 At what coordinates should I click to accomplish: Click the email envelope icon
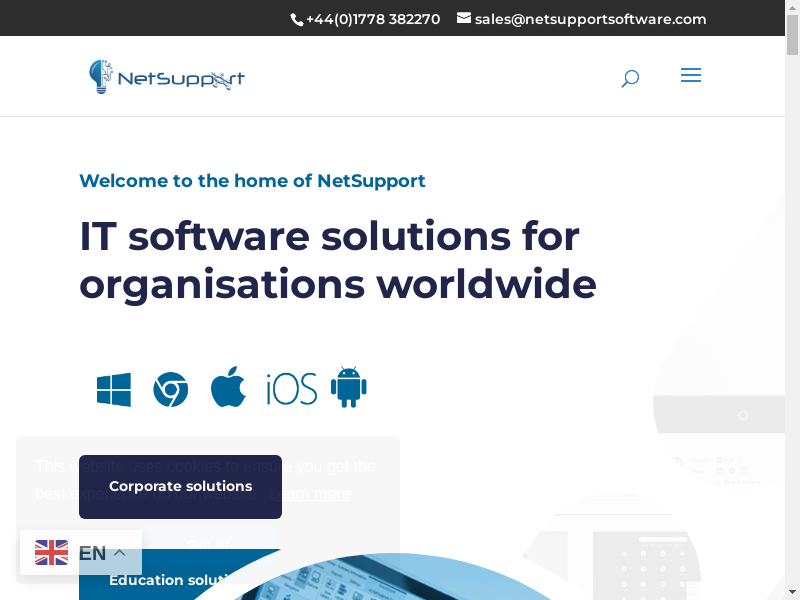point(464,18)
